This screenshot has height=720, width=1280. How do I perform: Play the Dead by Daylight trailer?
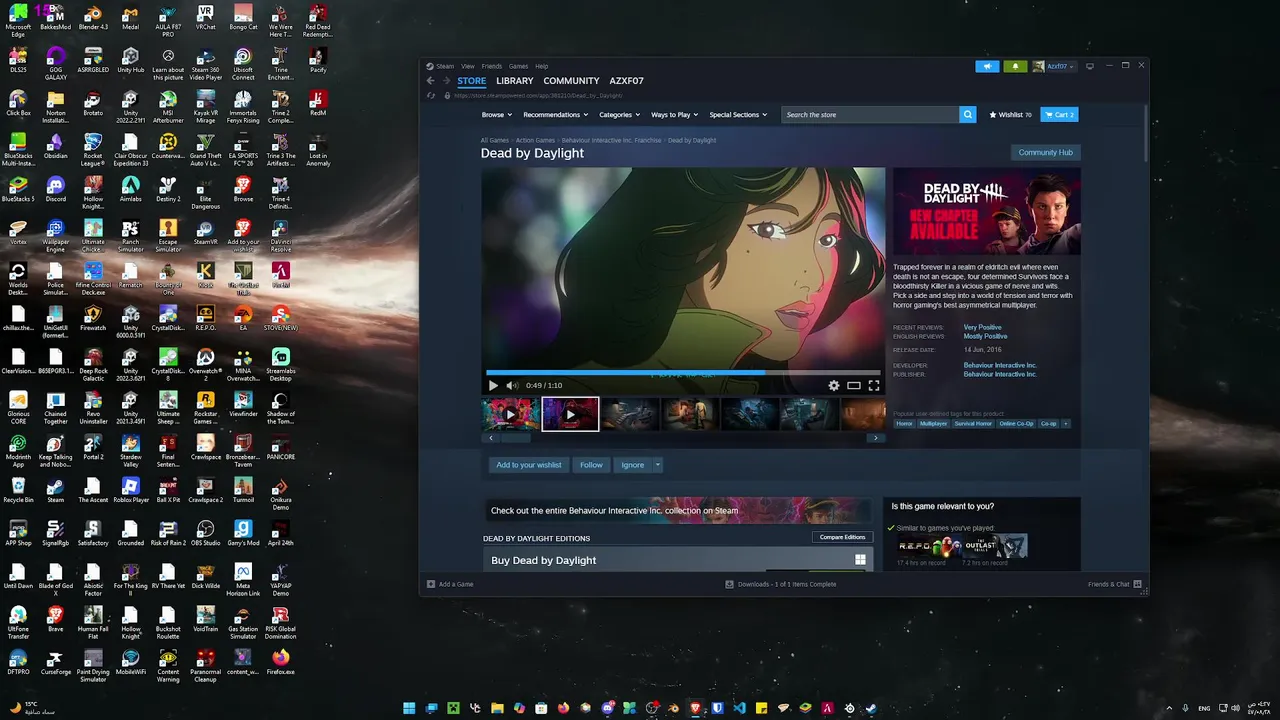point(493,385)
